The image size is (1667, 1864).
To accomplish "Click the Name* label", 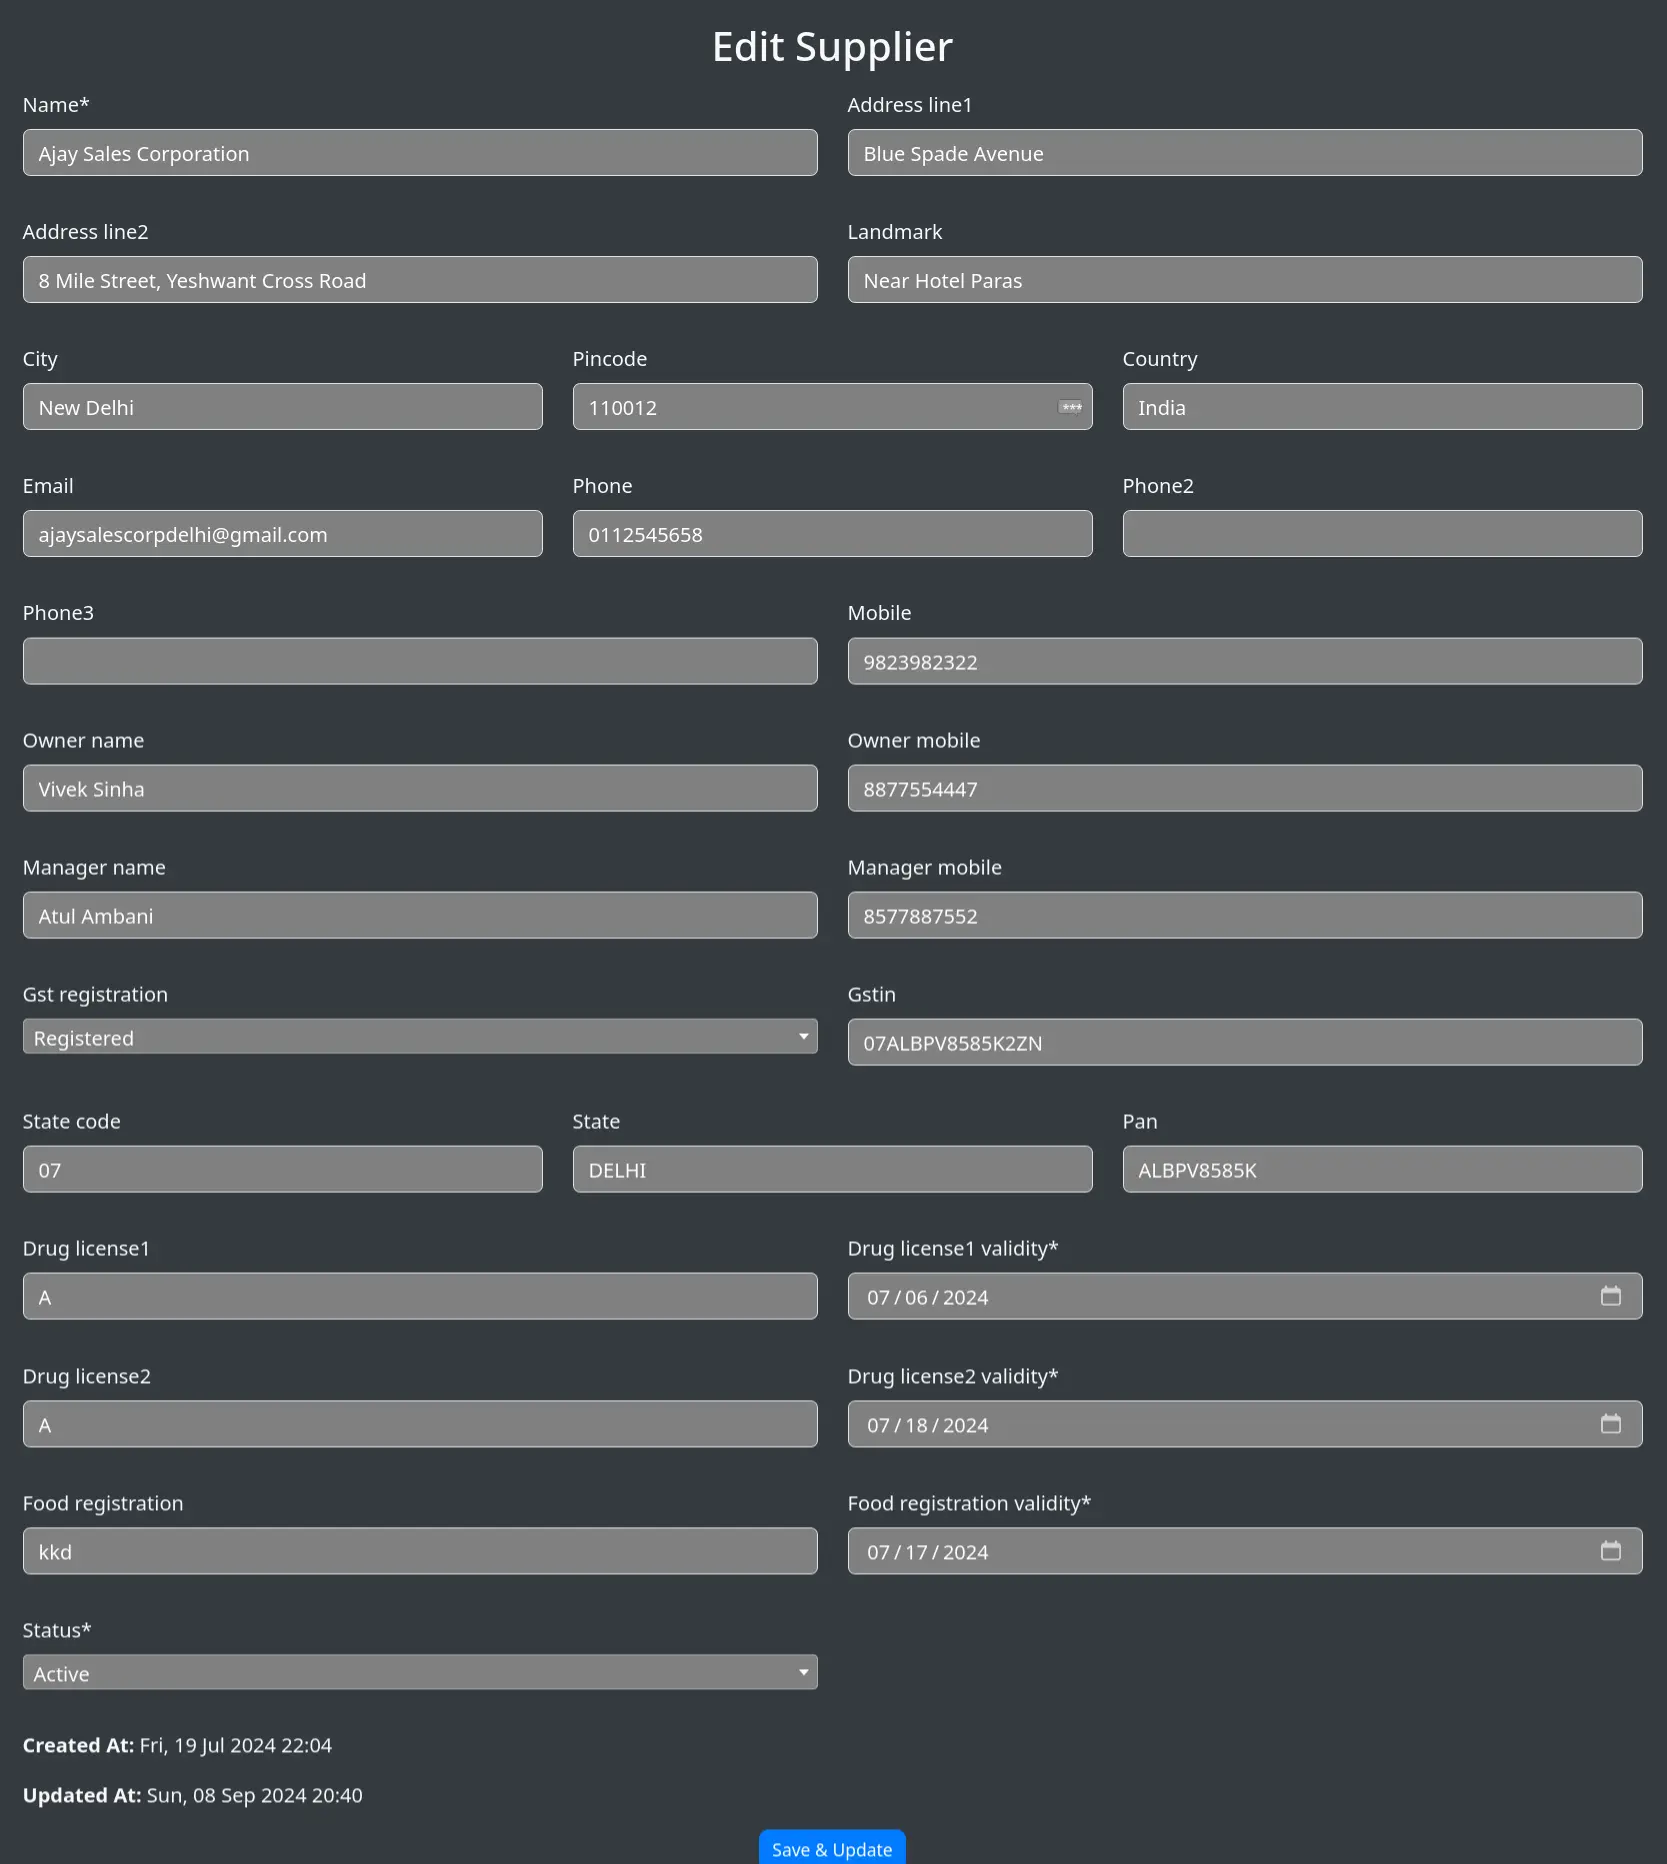I will tap(56, 105).
